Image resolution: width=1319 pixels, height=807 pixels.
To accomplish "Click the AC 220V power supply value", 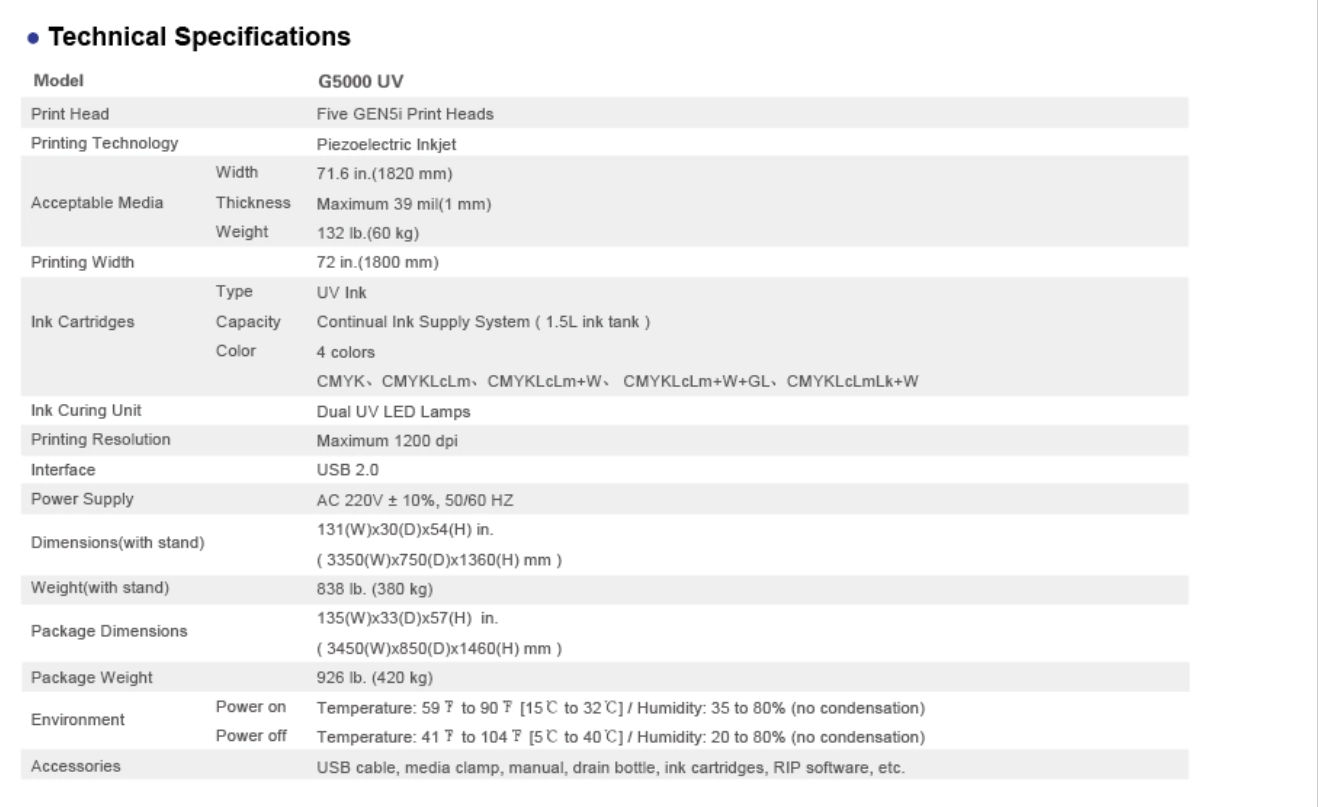I will [x=413, y=498].
